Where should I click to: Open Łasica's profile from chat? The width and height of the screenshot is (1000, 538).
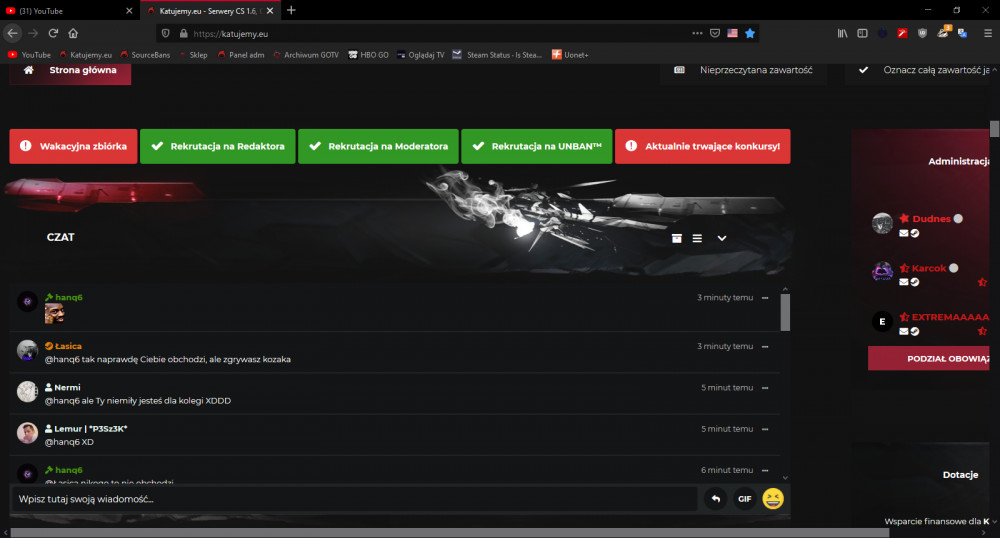pos(68,346)
